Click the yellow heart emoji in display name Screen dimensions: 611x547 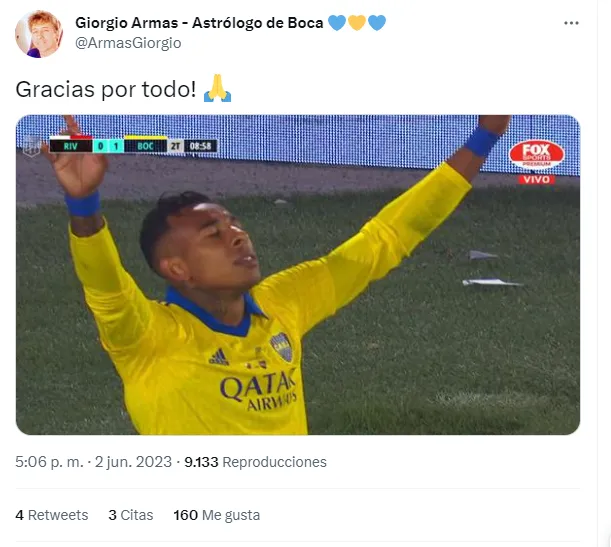point(357,23)
